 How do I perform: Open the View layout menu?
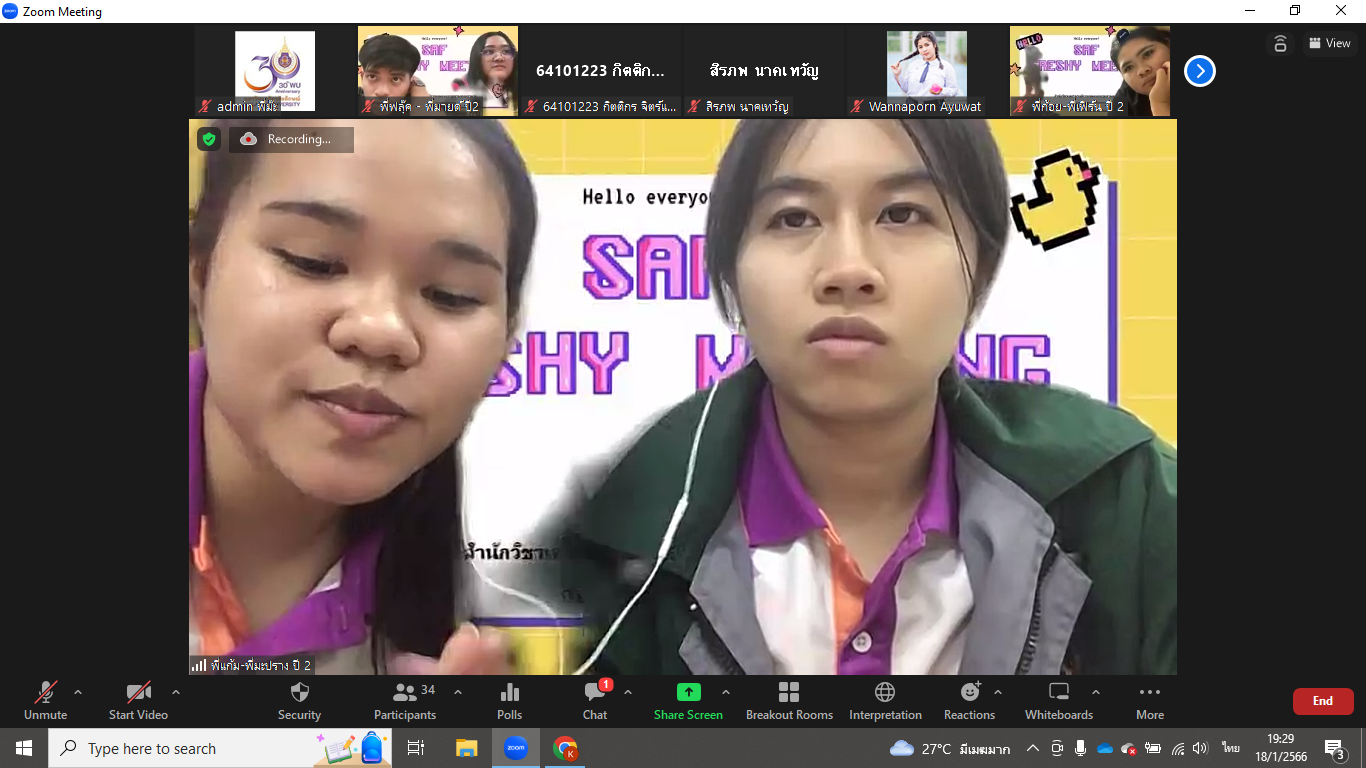[1329, 43]
